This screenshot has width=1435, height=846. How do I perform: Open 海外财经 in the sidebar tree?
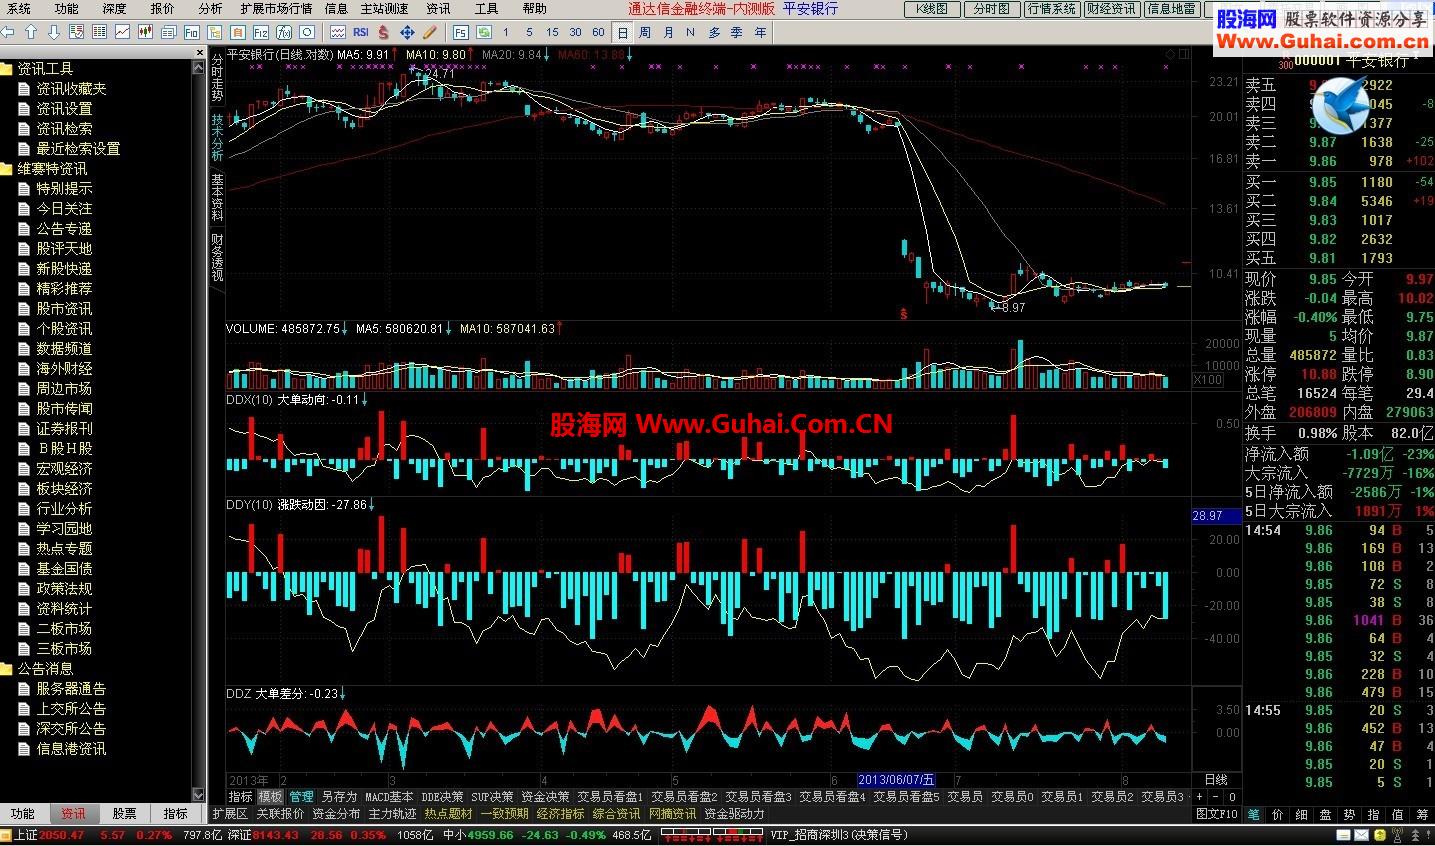(64, 369)
